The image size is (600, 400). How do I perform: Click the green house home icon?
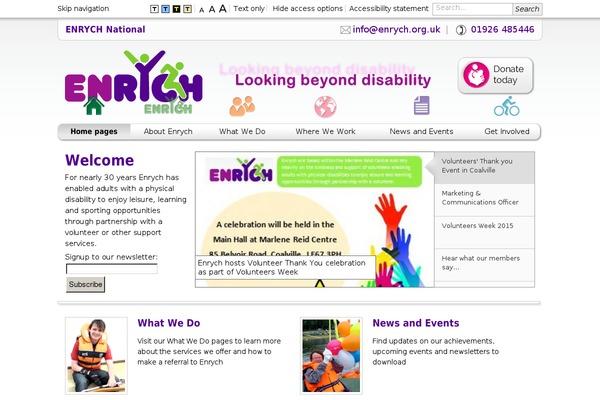click(x=94, y=106)
